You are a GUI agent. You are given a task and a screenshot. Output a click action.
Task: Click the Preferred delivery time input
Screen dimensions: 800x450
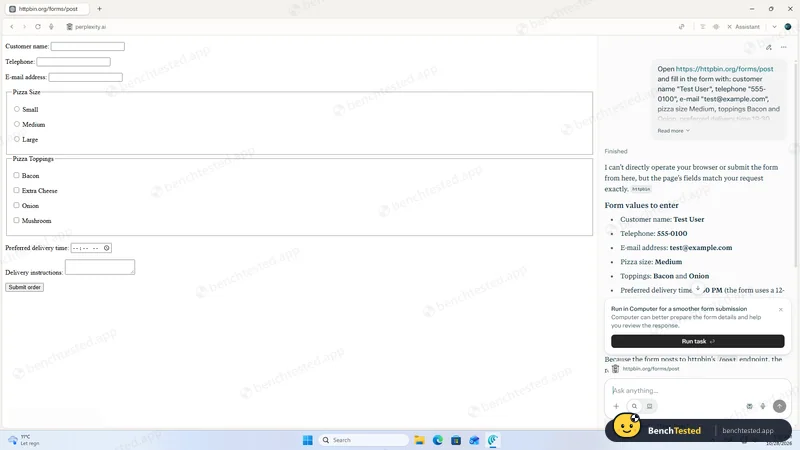pyautogui.click(x=91, y=248)
